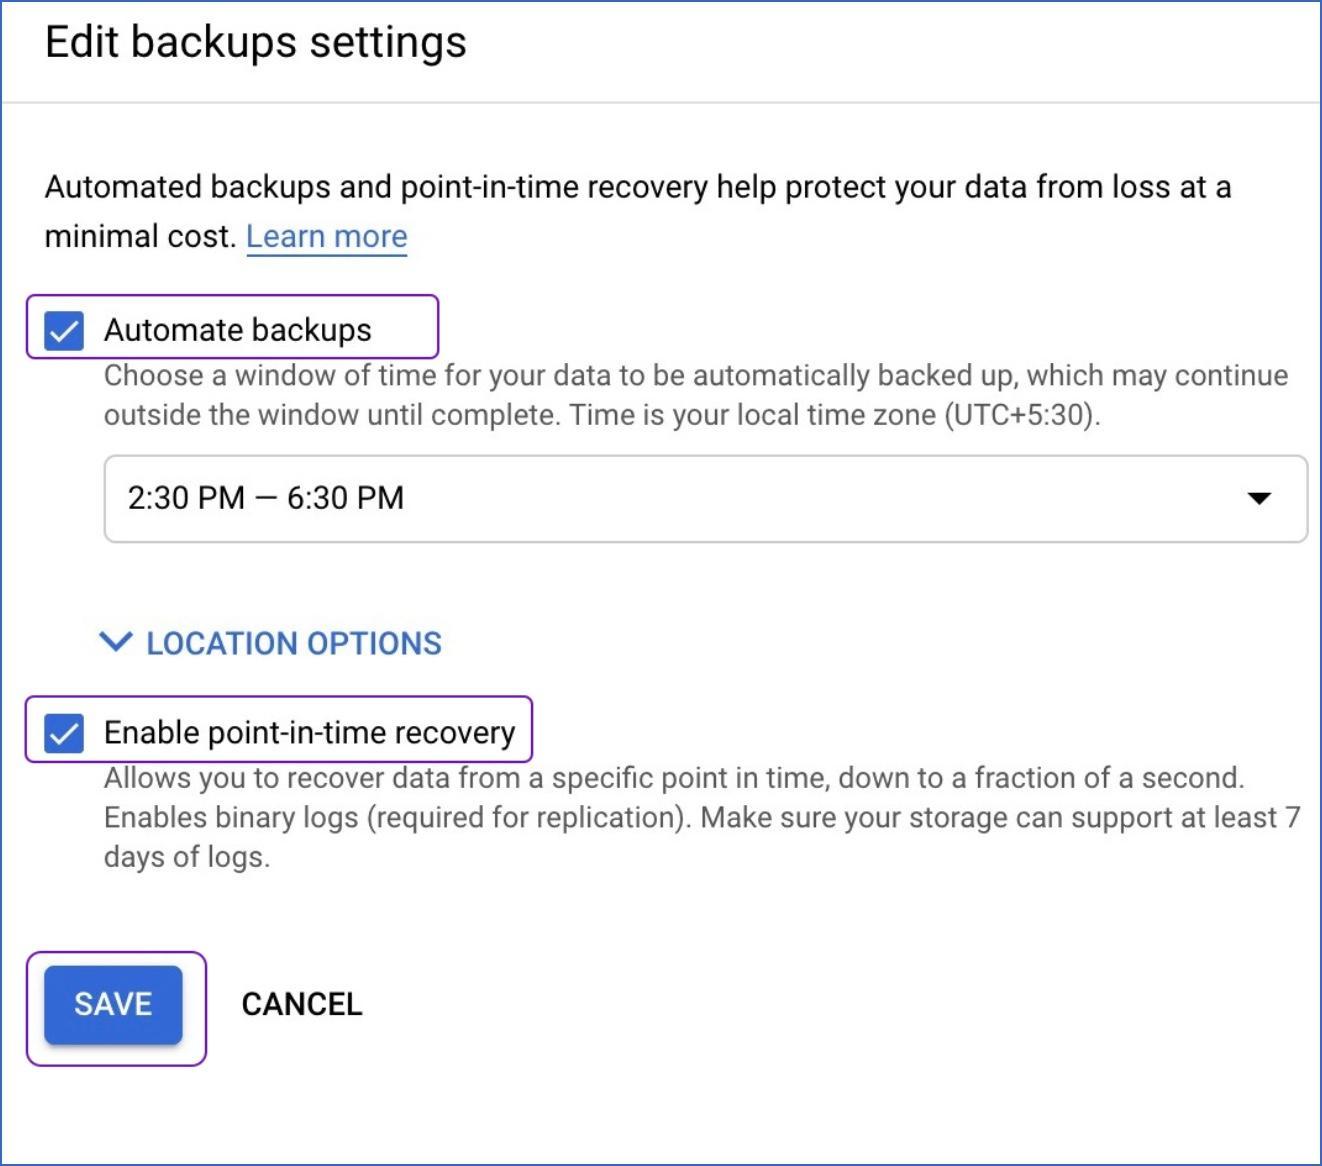
Task: Click the white checkmark icon for point-in-time recovery
Action: tap(64, 734)
